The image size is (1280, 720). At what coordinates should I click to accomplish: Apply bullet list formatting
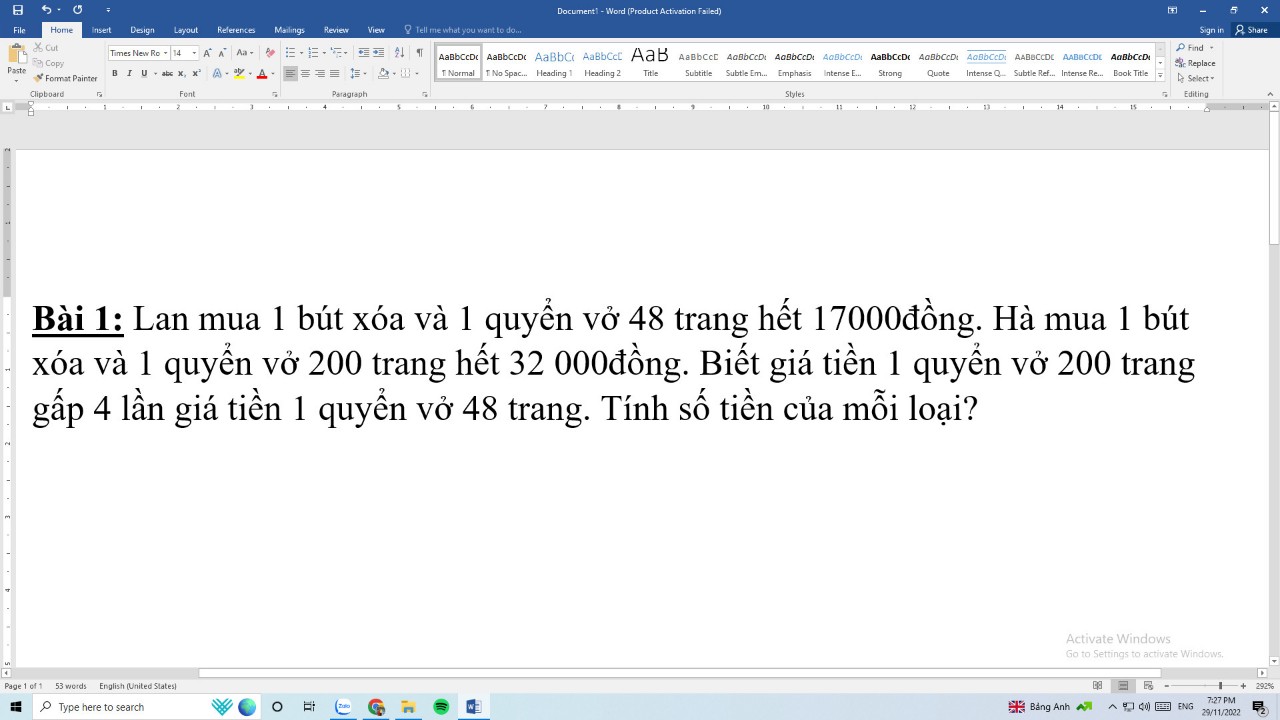[291, 53]
